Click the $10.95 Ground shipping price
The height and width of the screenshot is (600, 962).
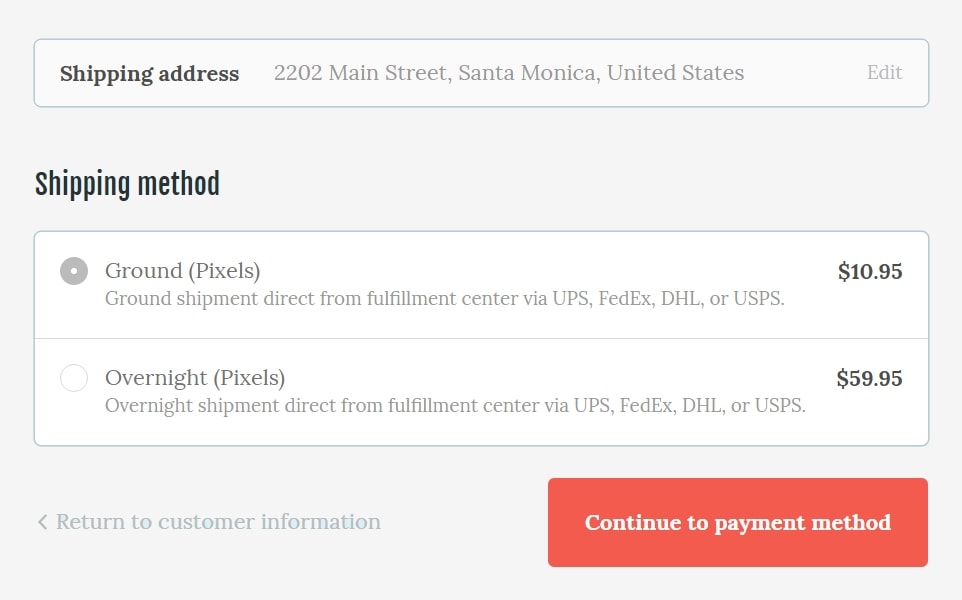(x=870, y=271)
